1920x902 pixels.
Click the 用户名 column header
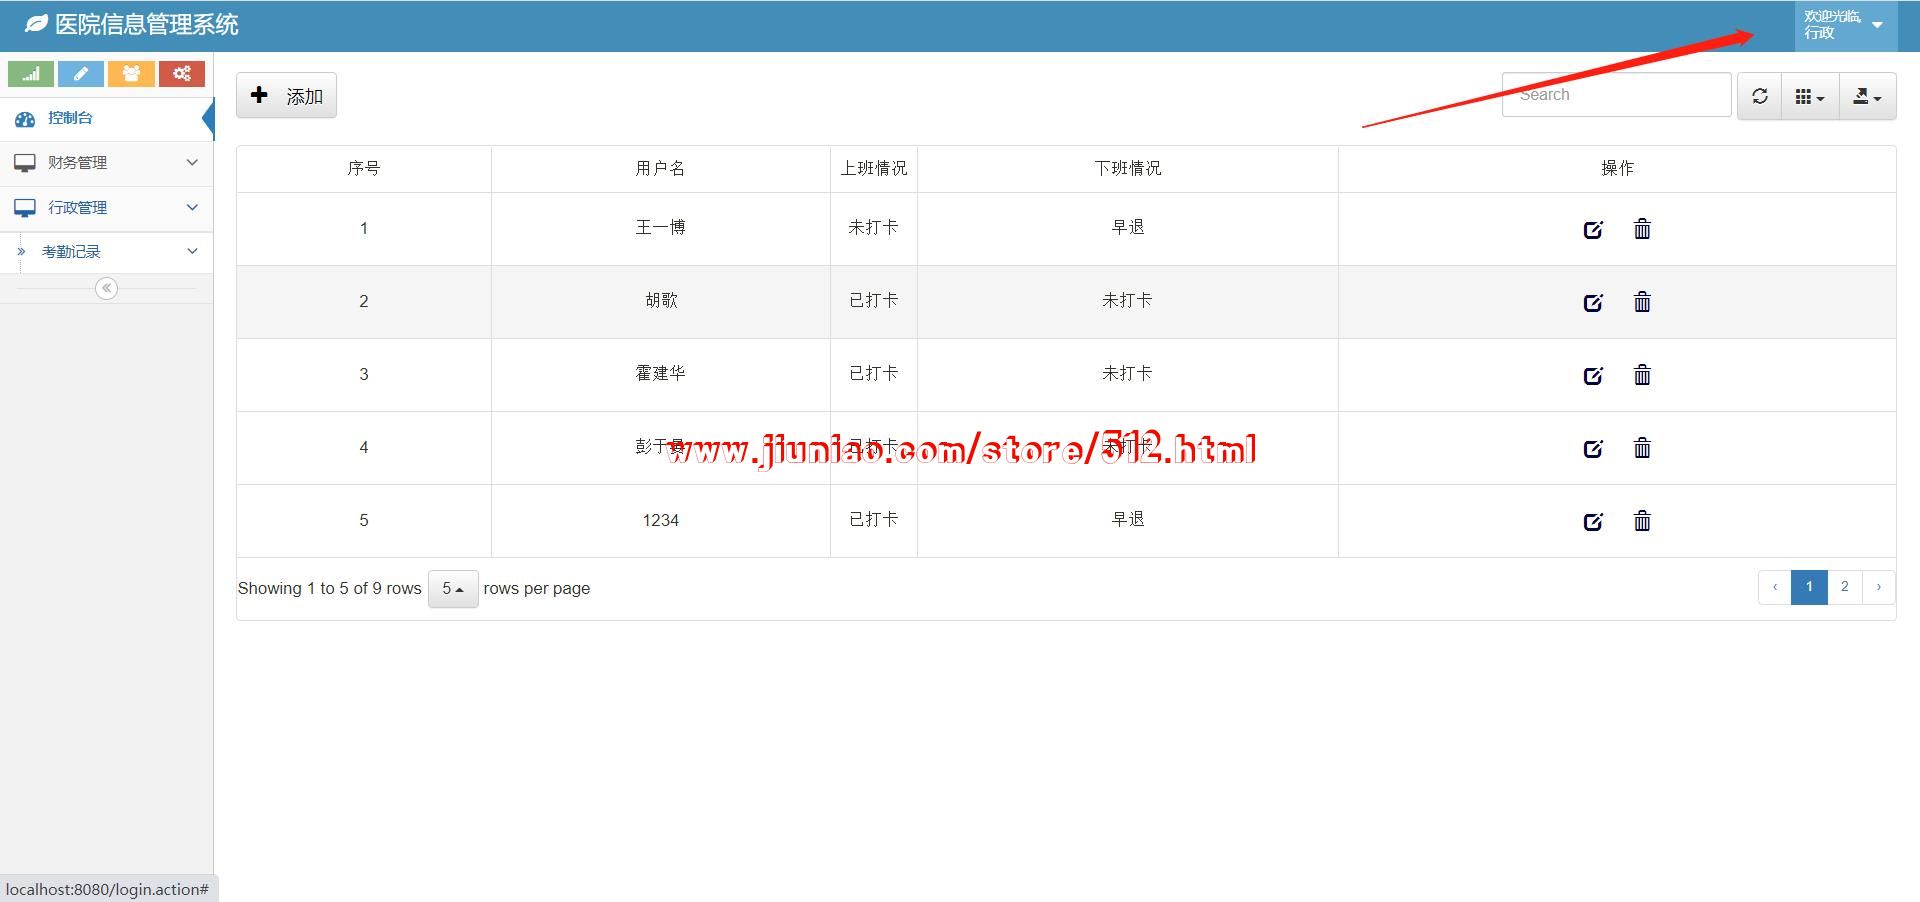[661, 169]
